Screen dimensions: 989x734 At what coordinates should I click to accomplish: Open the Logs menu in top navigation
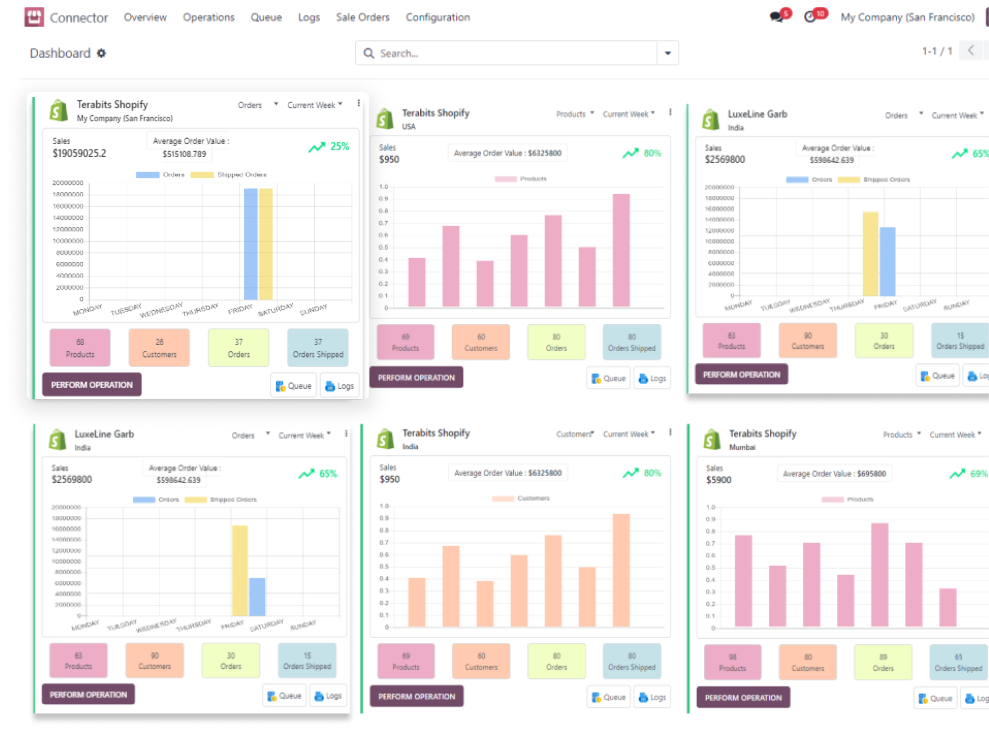309,17
